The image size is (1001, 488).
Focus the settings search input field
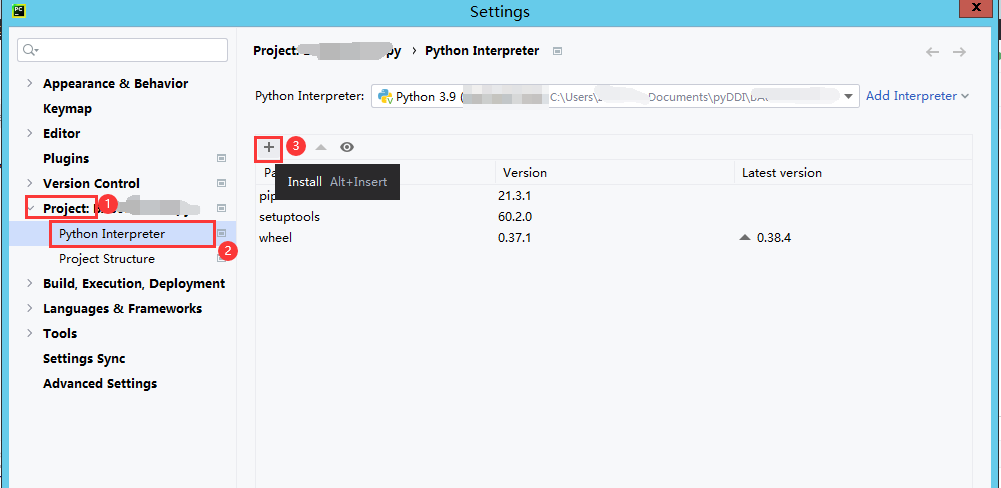(x=123, y=50)
